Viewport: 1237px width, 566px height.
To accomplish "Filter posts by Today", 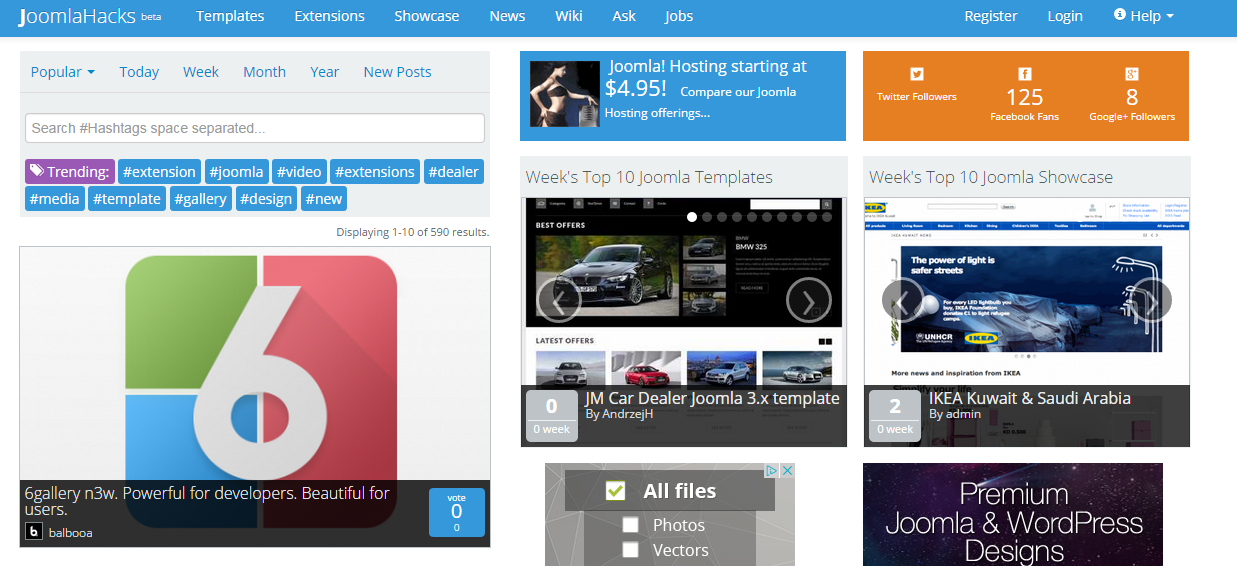I will tap(139, 72).
